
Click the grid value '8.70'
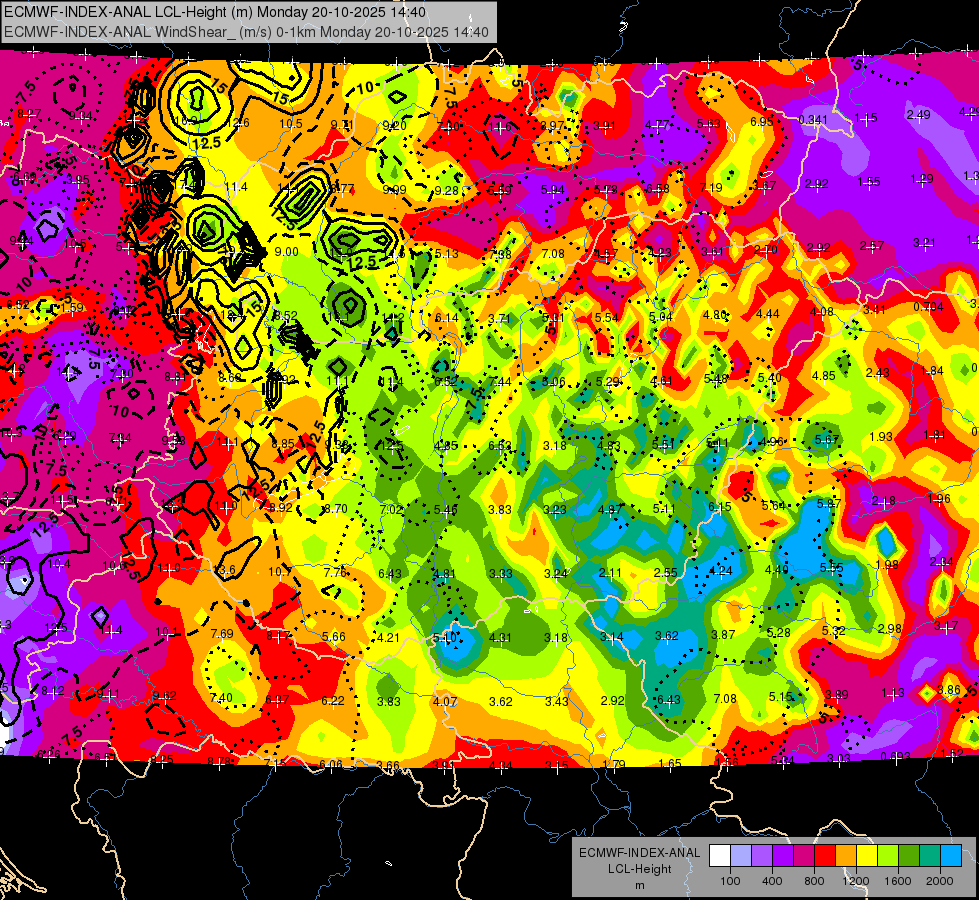click(x=335, y=508)
